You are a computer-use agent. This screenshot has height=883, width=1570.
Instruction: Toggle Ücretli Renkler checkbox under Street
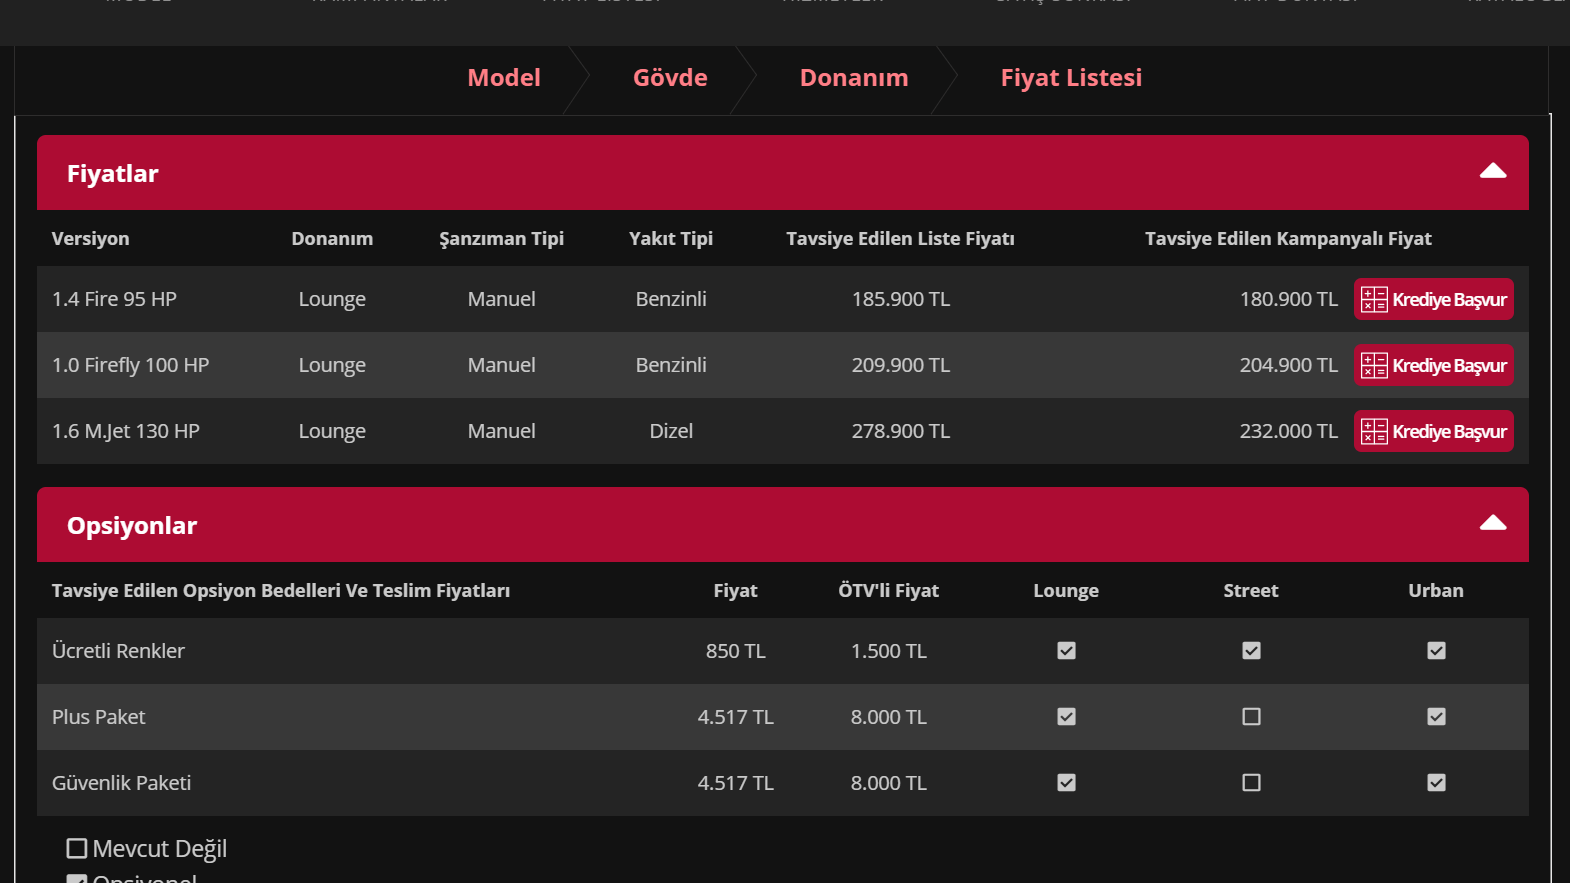click(x=1251, y=651)
